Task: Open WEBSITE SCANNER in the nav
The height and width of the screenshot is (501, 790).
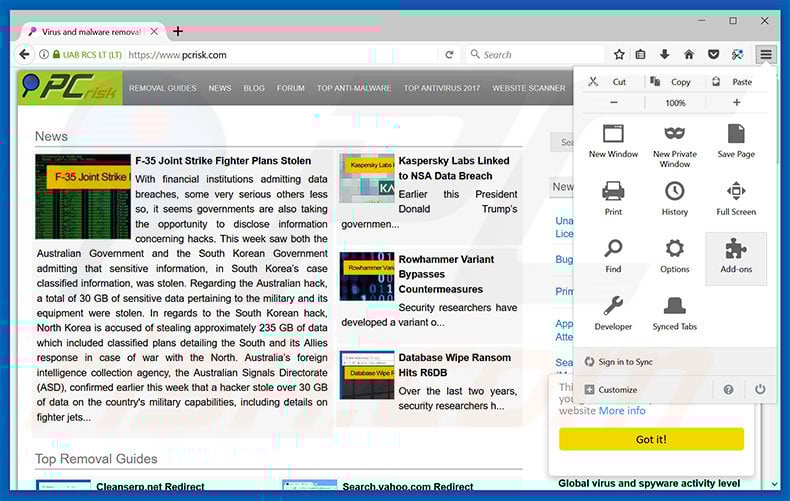Action: pos(529,88)
